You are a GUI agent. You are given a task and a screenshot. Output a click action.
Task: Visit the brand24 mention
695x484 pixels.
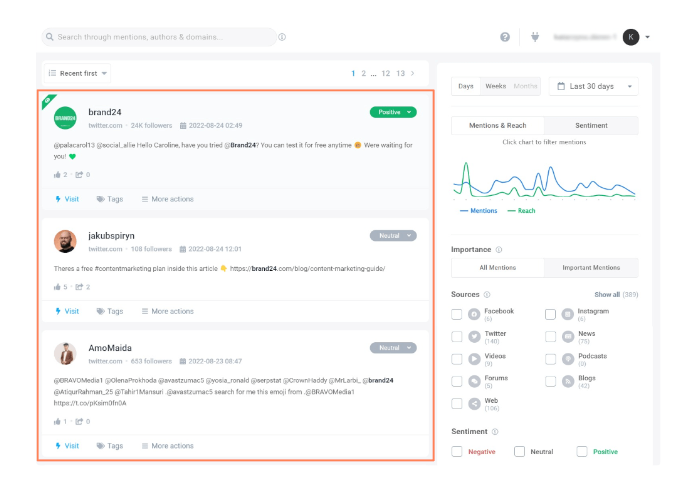click(x=67, y=199)
